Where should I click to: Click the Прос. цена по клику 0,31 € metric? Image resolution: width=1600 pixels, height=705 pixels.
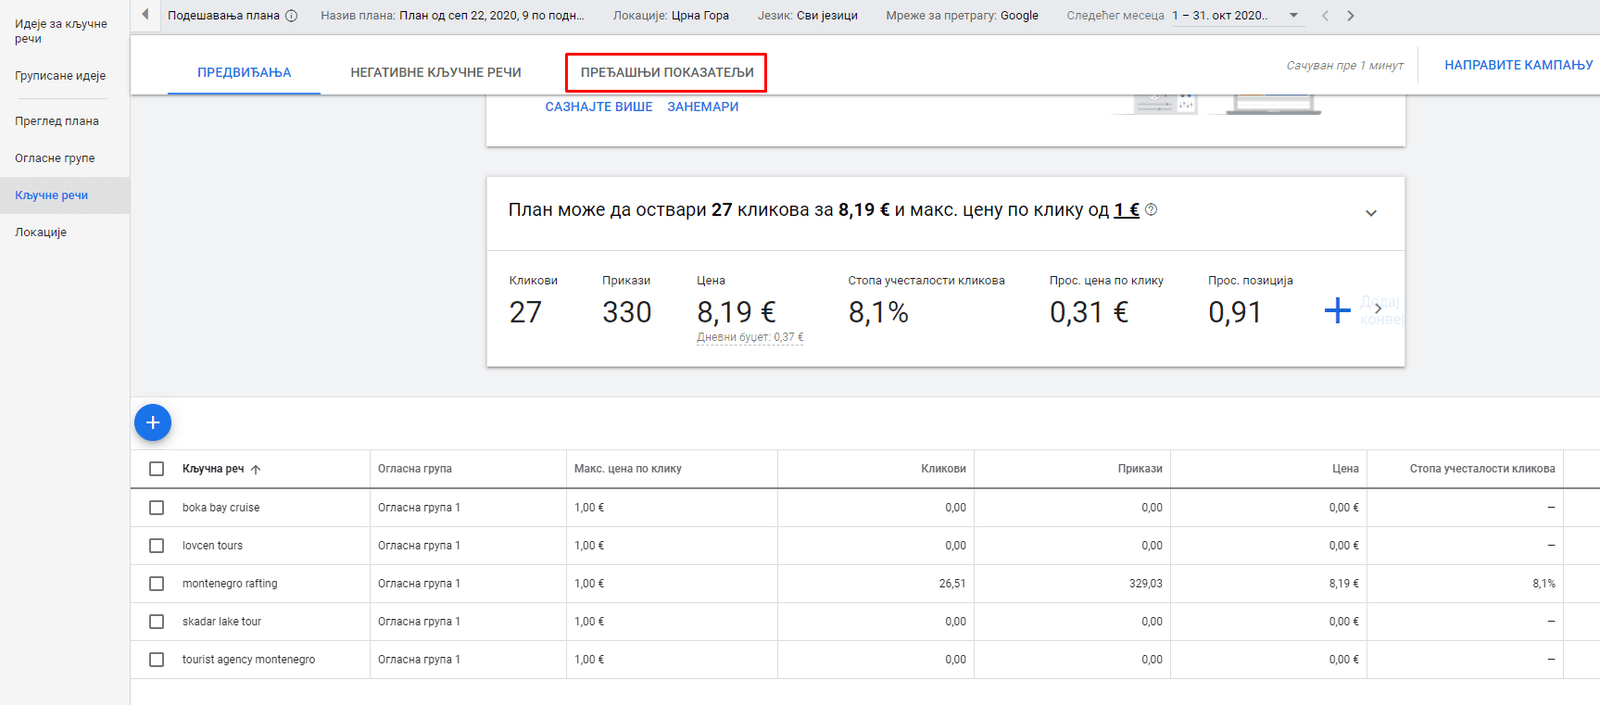point(1106,301)
